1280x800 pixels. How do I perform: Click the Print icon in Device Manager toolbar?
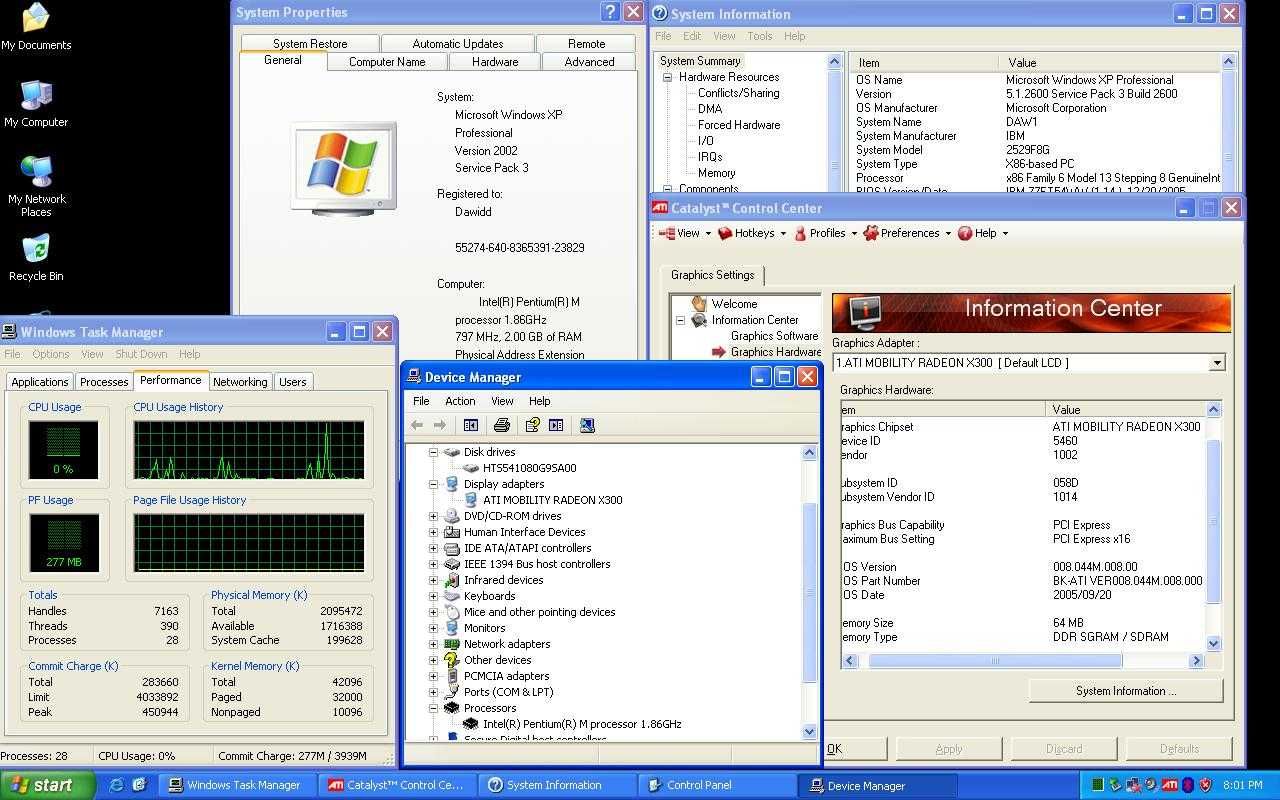coord(502,425)
